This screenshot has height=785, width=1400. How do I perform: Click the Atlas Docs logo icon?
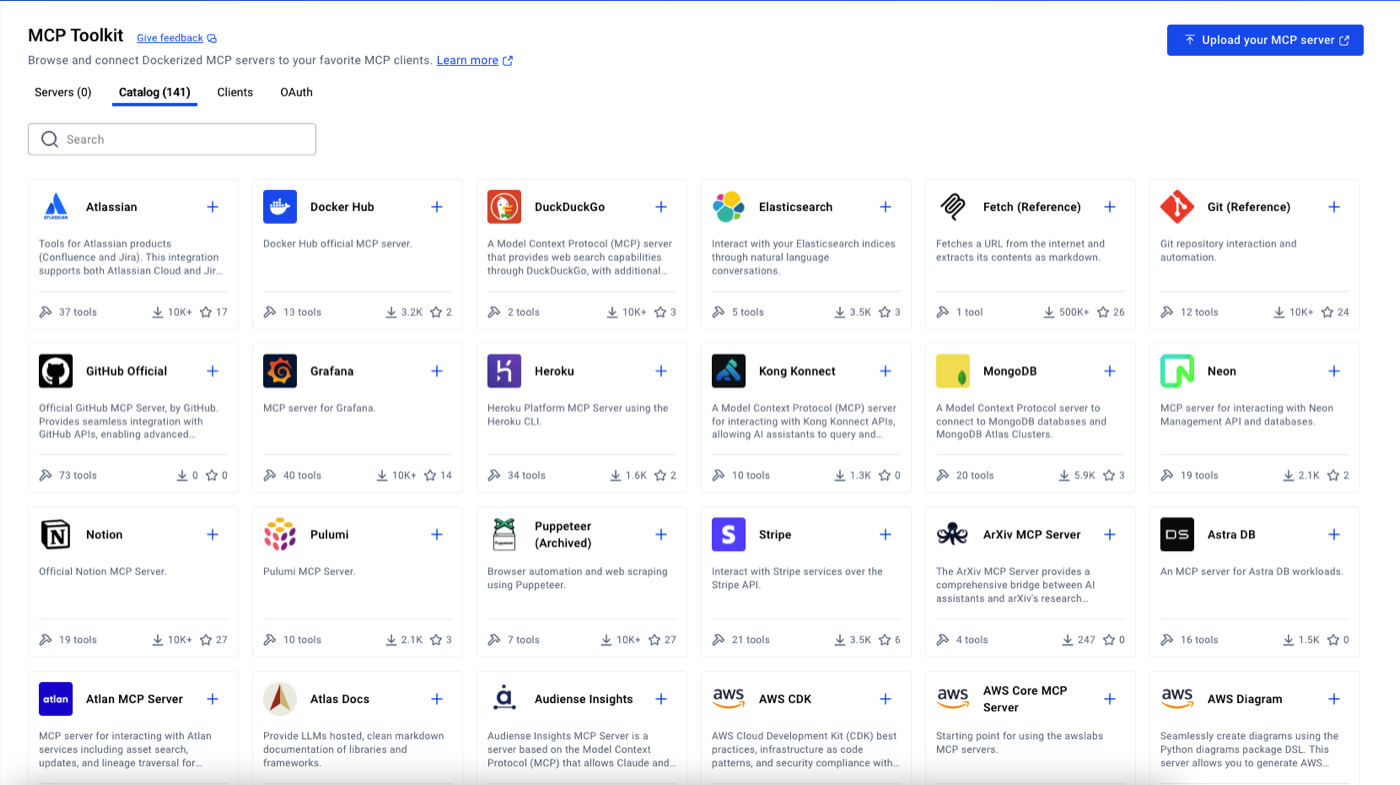tap(280, 699)
